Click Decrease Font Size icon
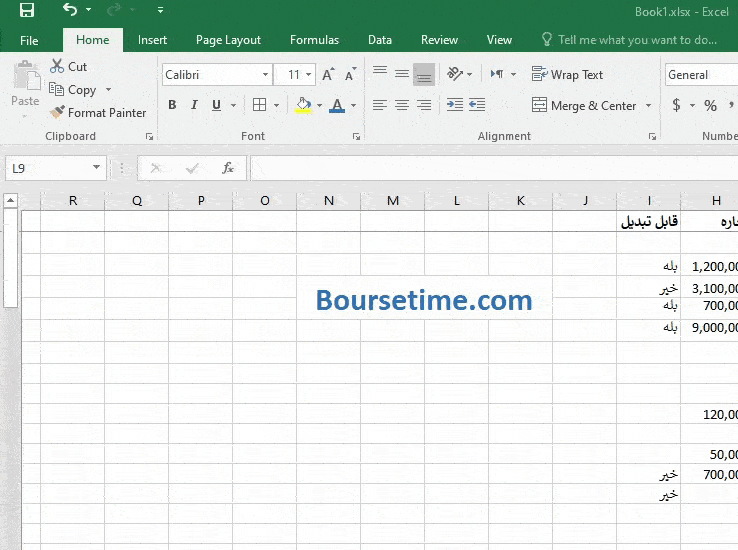The height and width of the screenshot is (550, 738). coord(351,74)
